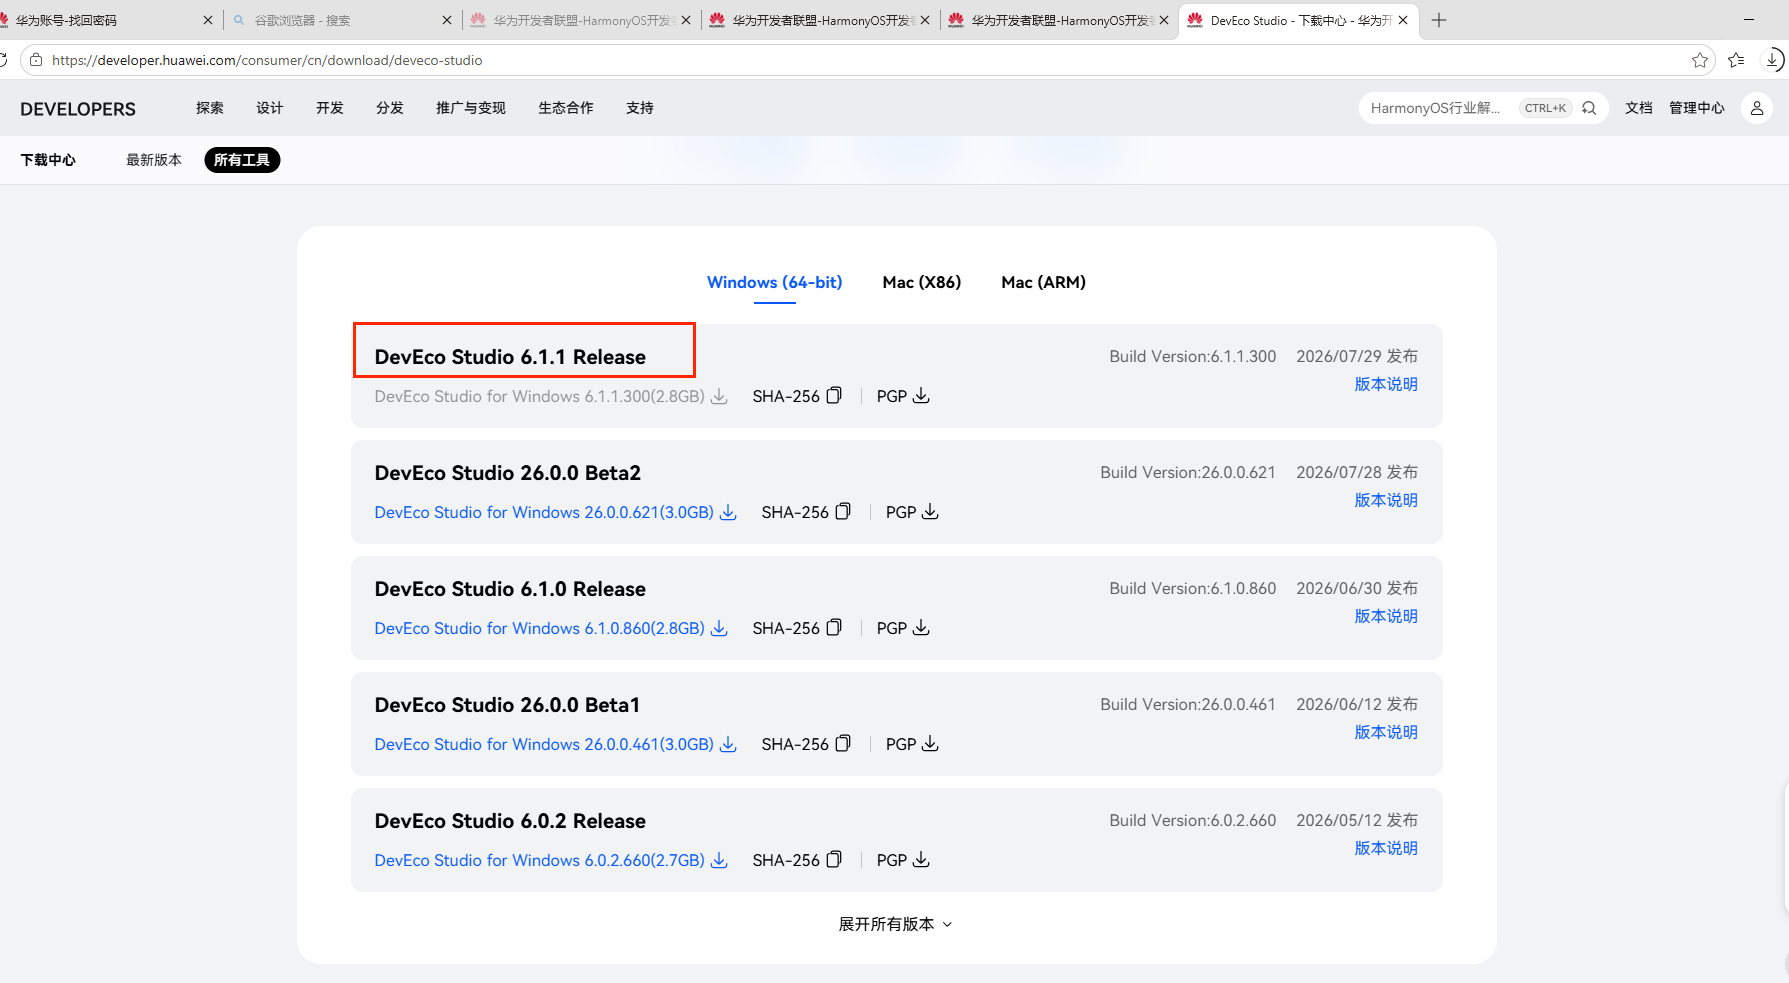Download DevEco Studio for Windows 26.0.0.621
The width and height of the screenshot is (1789, 983).
coord(555,512)
